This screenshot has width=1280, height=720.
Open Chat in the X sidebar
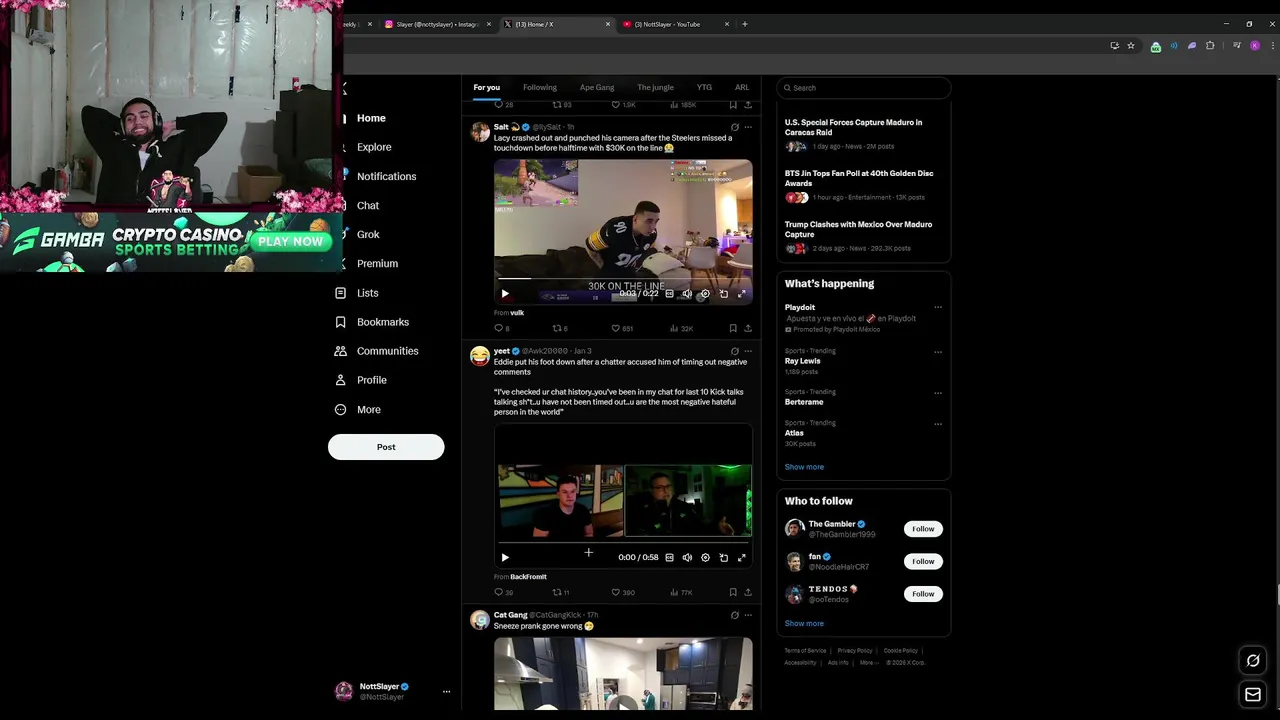[368, 205]
